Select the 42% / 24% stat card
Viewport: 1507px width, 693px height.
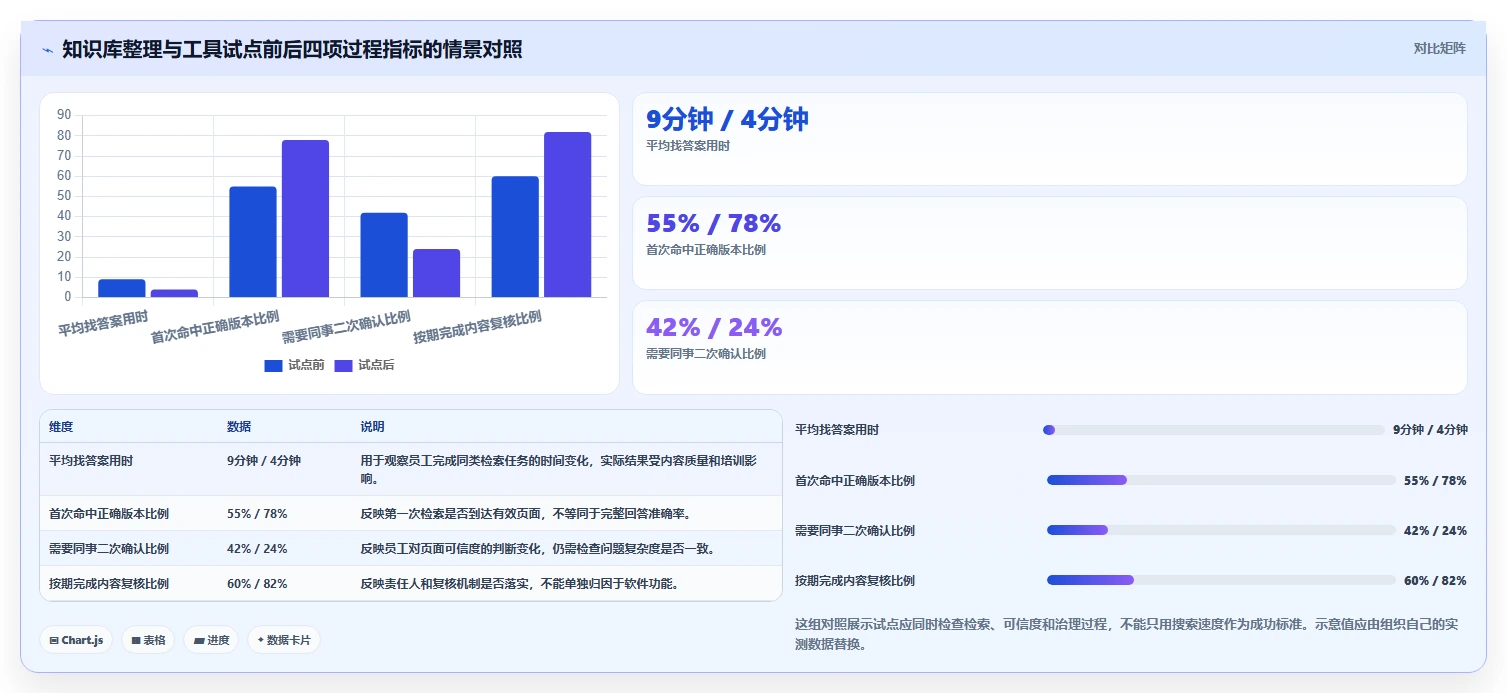(1049, 347)
